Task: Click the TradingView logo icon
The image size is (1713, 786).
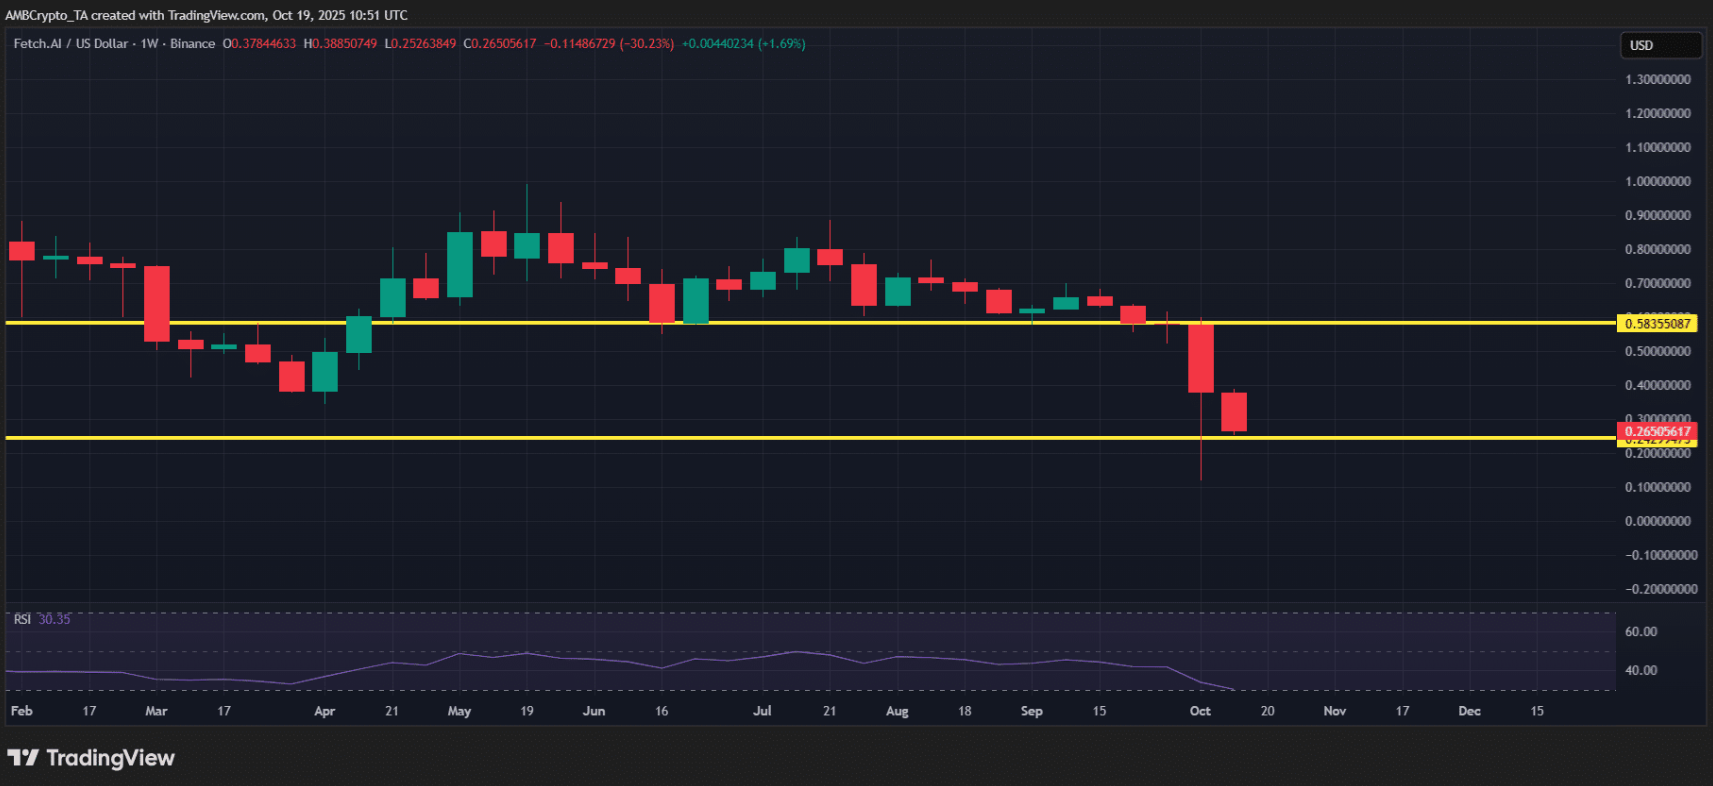Action: click(23, 758)
